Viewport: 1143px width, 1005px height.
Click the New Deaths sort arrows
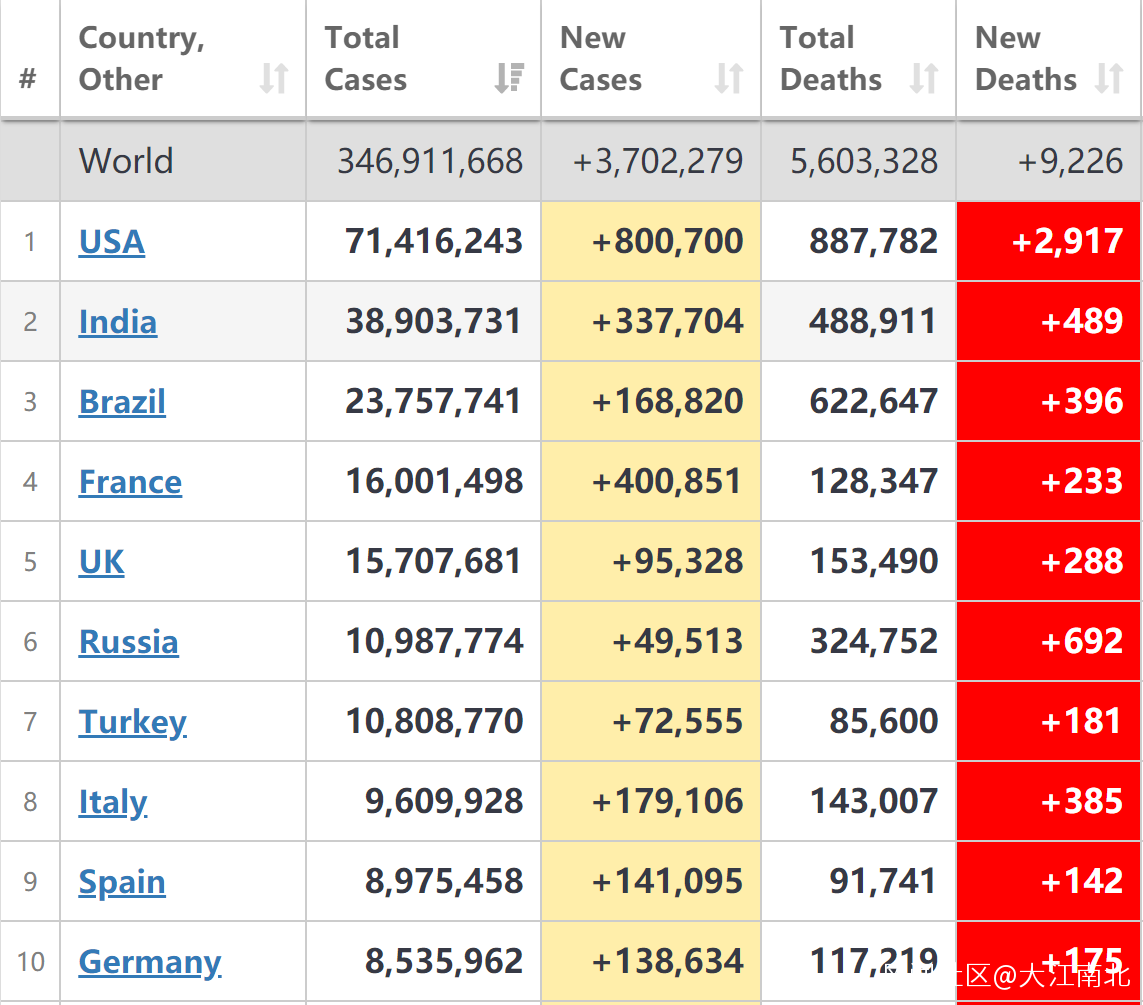tap(1109, 78)
